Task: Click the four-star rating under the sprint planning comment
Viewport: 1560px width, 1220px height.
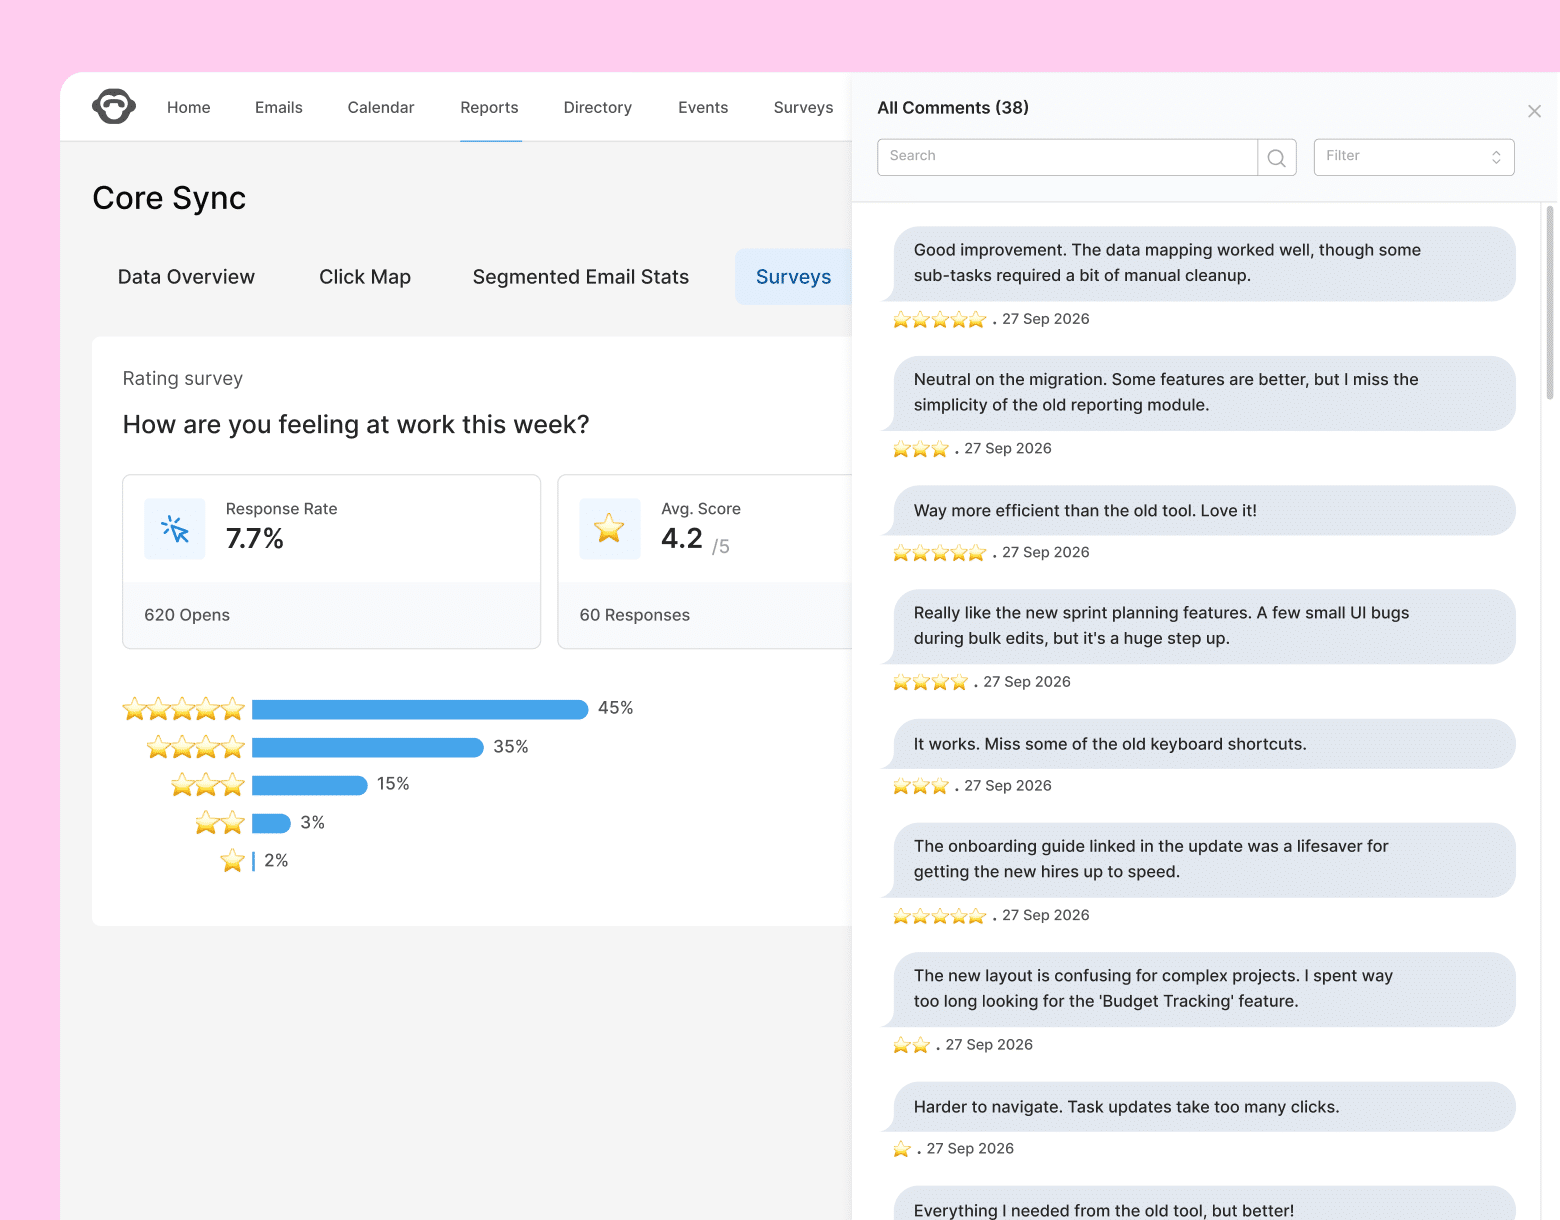Action: pyautogui.click(x=929, y=682)
